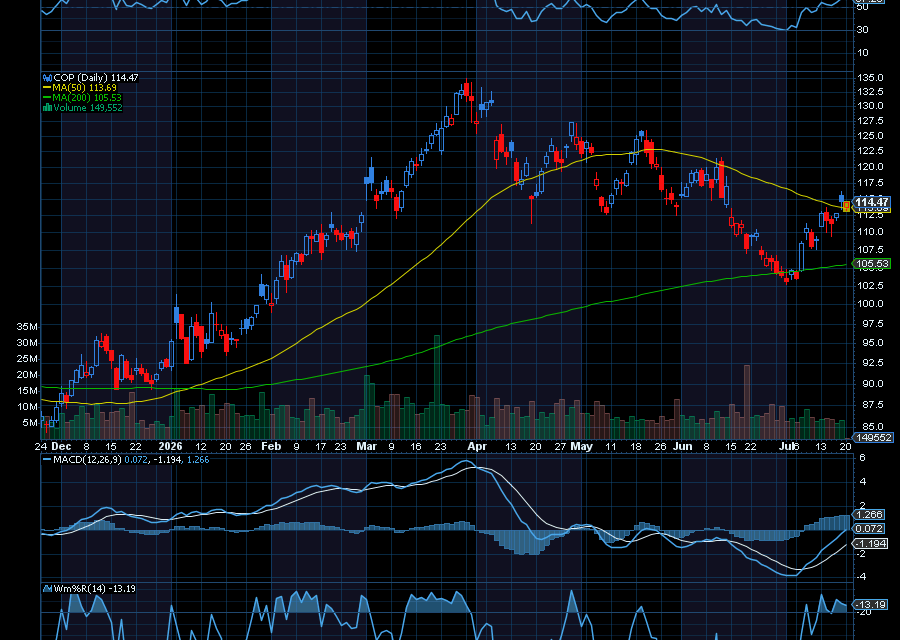
Task: Click the Feb label on the date axis
Action: point(271,446)
